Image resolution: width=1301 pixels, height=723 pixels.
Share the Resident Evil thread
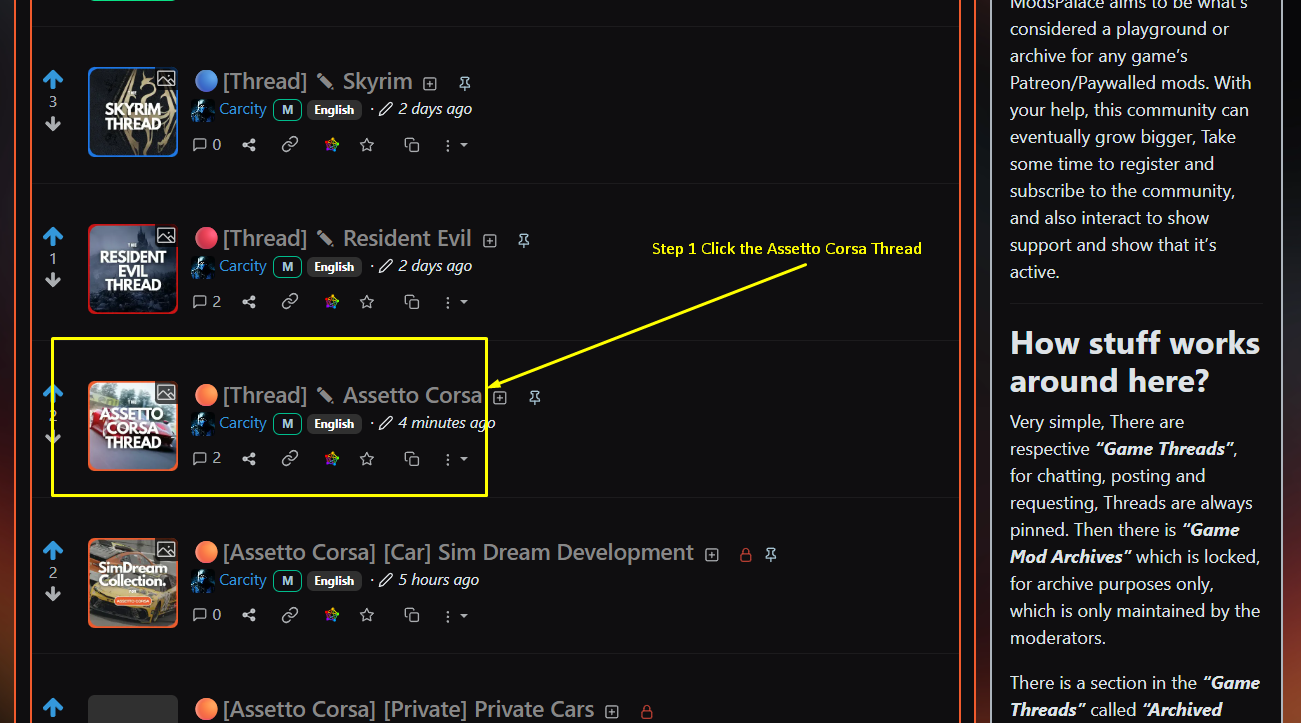pyautogui.click(x=249, y=302)
